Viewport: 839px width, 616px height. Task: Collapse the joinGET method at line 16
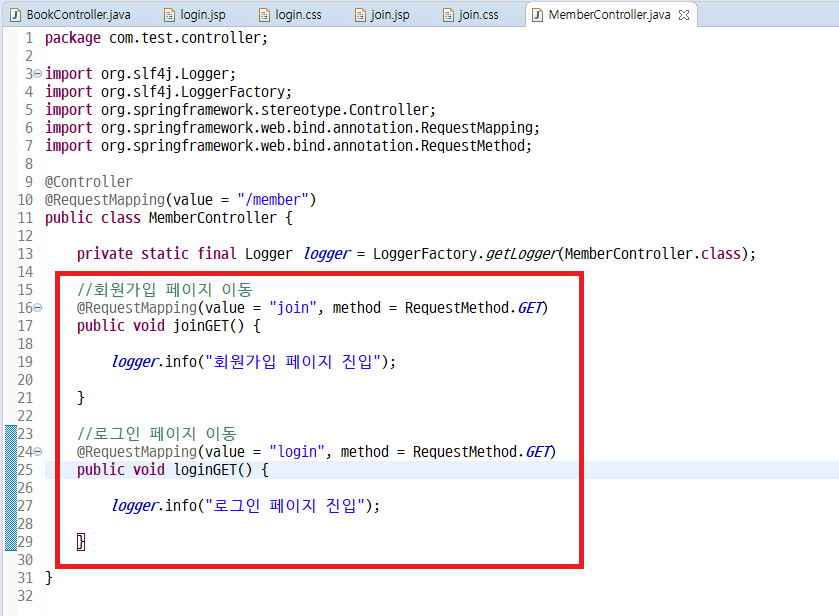[x=37, y=307]
